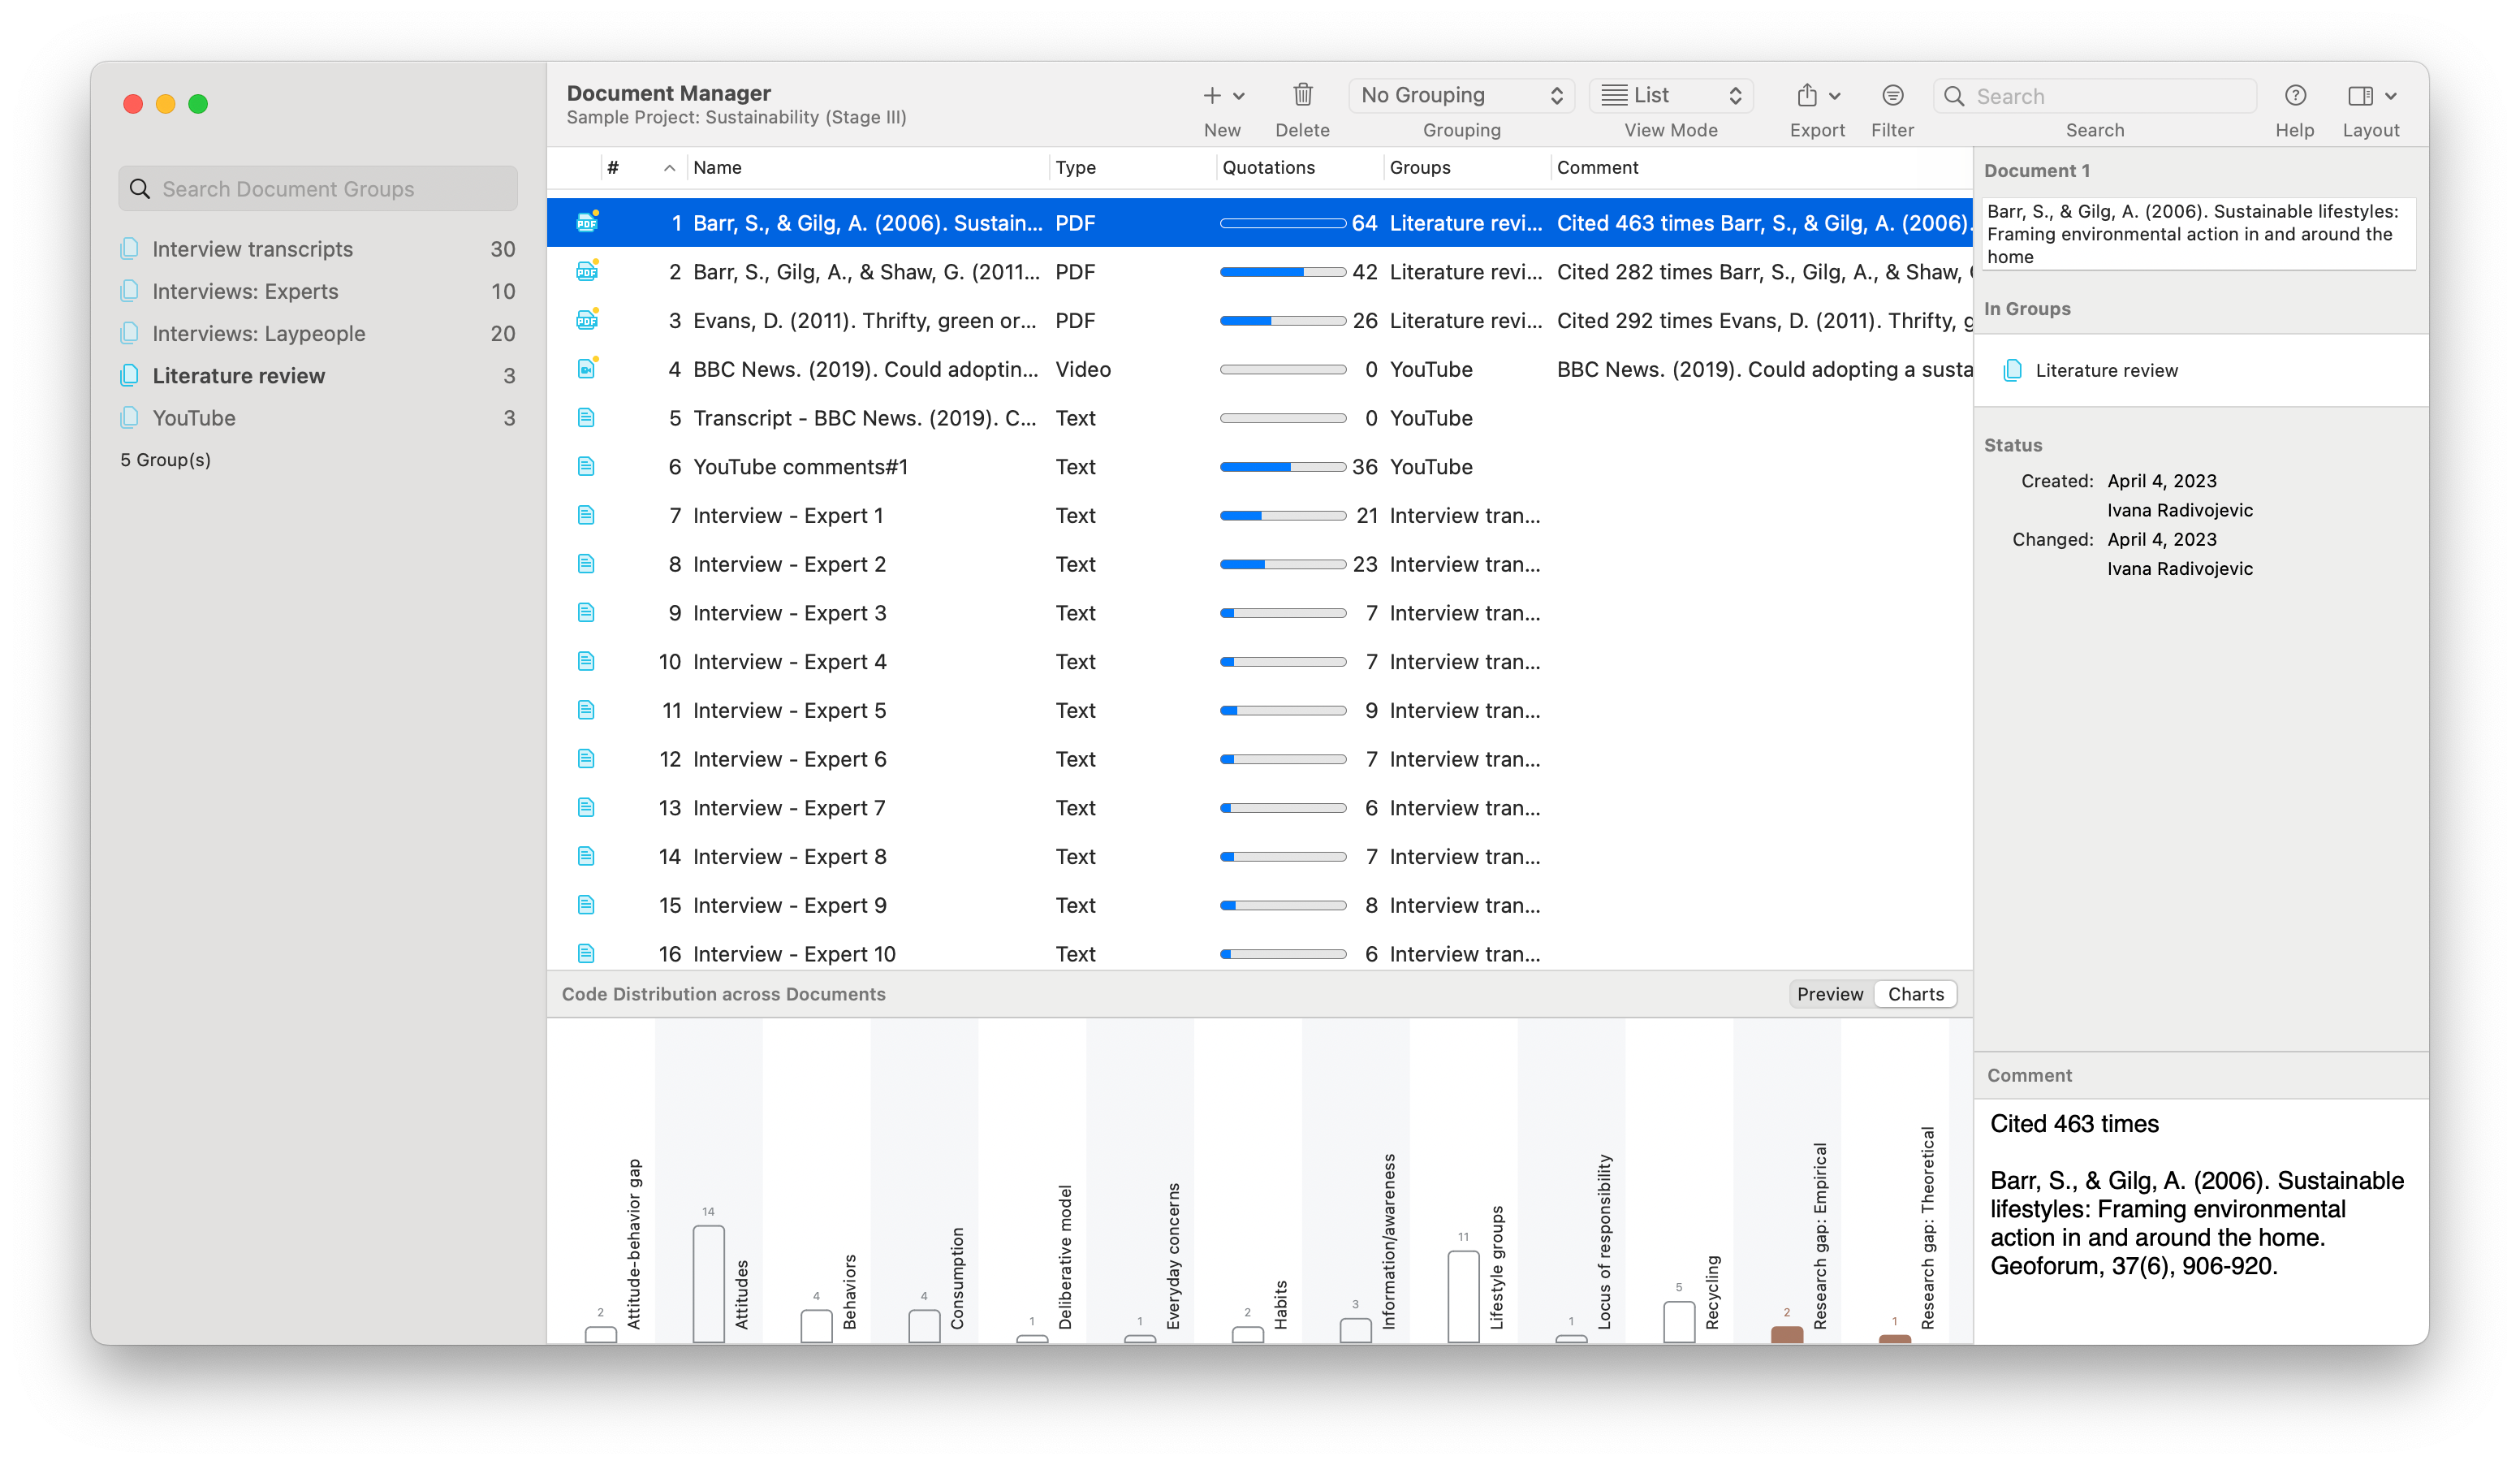Click the Quotations progress bar for Interview - Expert 1
The image size is (2520, 1465).
pyautogui.click(x=1283, y=515)
